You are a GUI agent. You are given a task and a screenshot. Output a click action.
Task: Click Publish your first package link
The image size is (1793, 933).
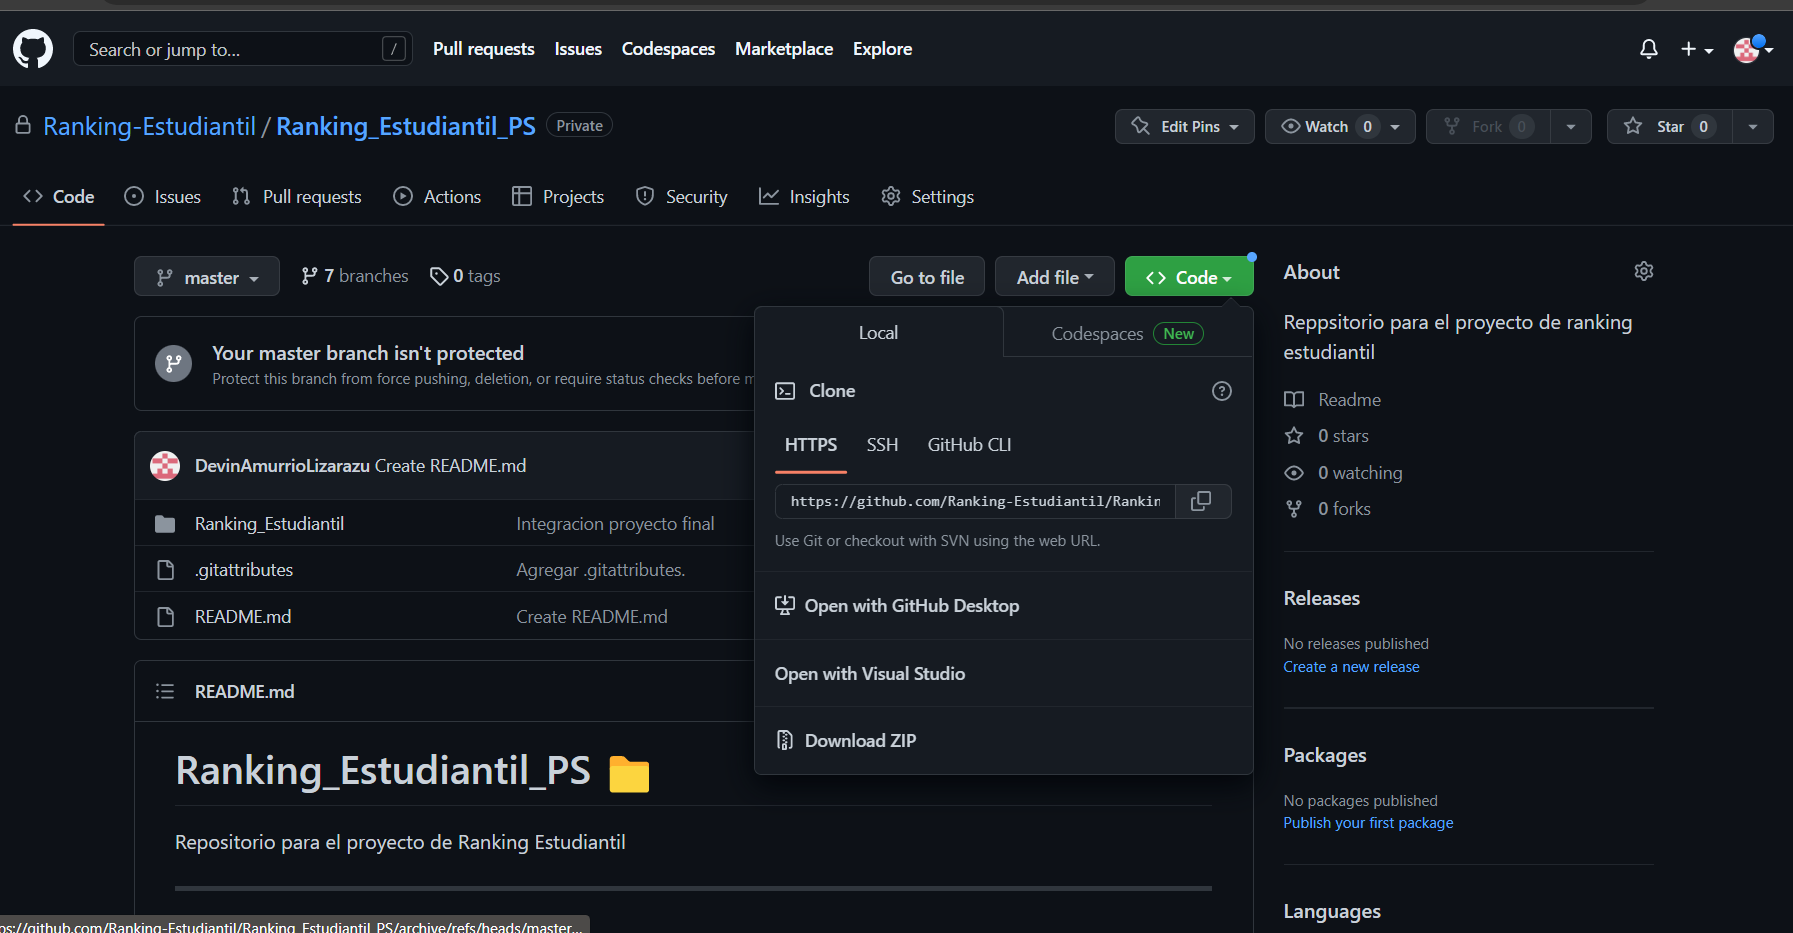(x=1368, y=823)
